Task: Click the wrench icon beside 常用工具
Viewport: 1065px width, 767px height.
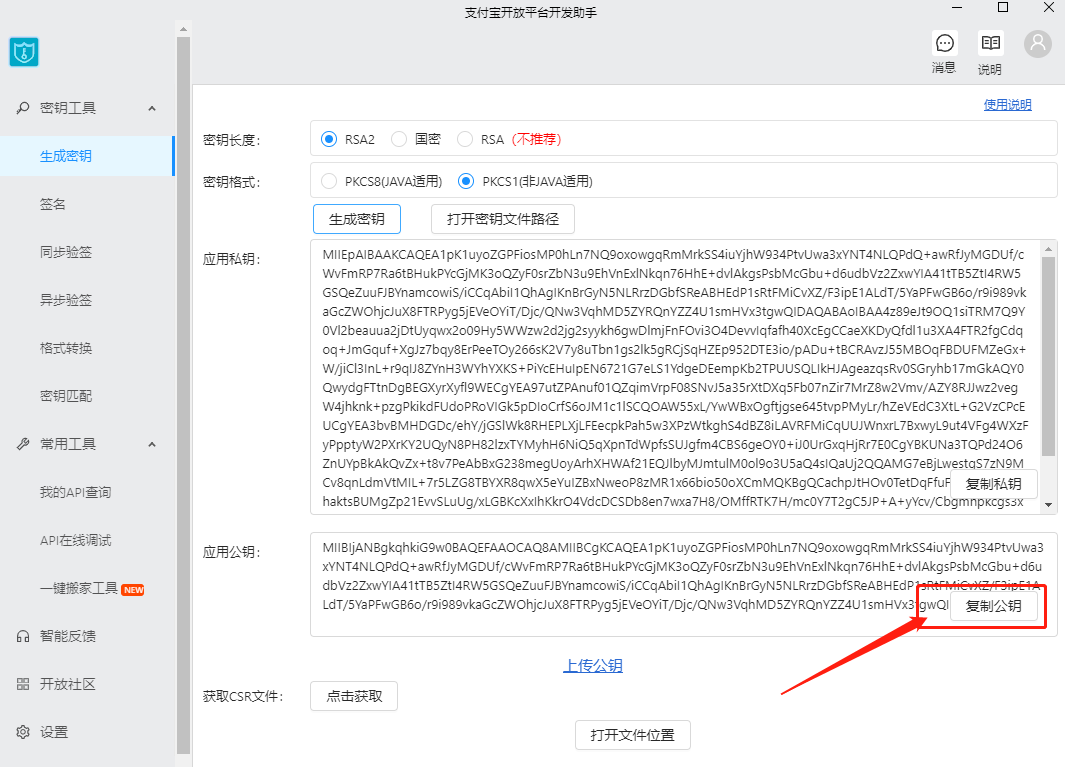Action: tap(22, 444)
